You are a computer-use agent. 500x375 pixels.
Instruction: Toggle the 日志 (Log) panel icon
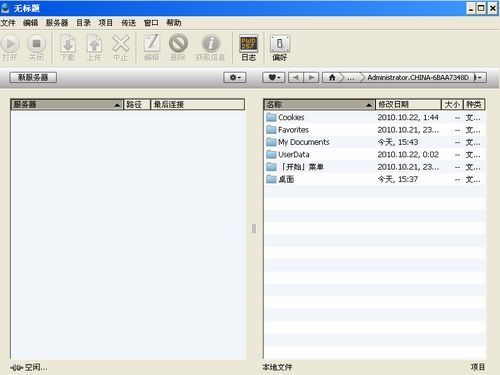(249, 44)
